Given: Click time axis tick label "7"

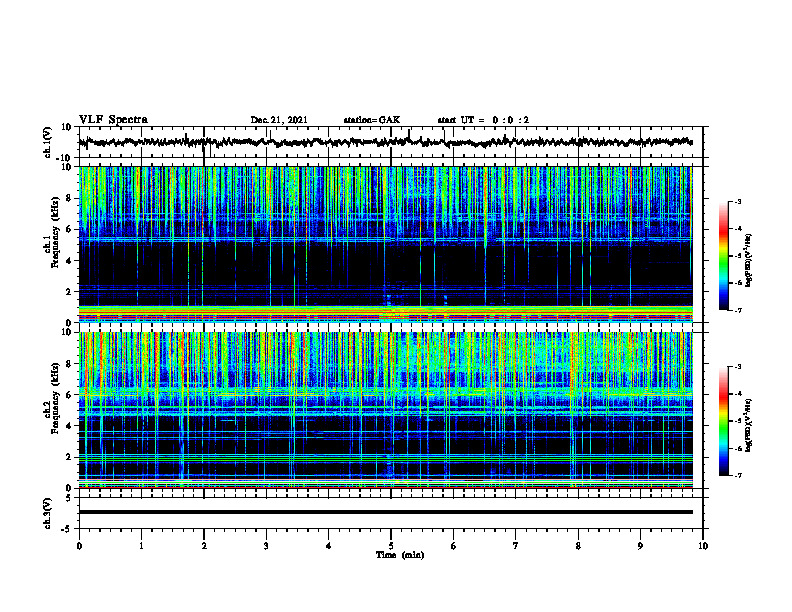Looking at the screenshot, I should (516, 546).
